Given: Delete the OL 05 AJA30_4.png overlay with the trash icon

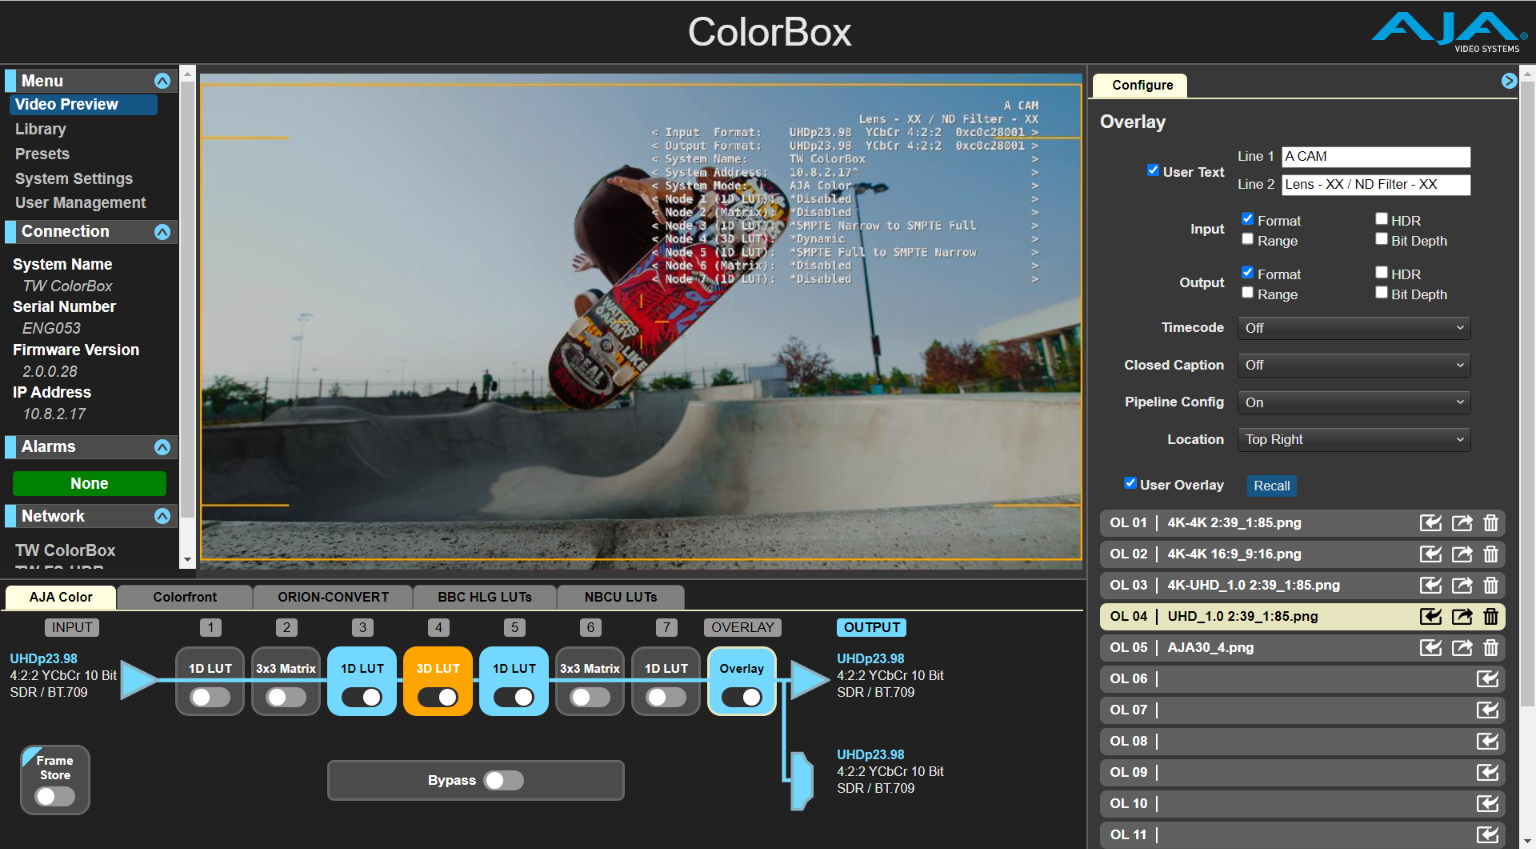Looking at the screenshot, I should pos(1491,647).
